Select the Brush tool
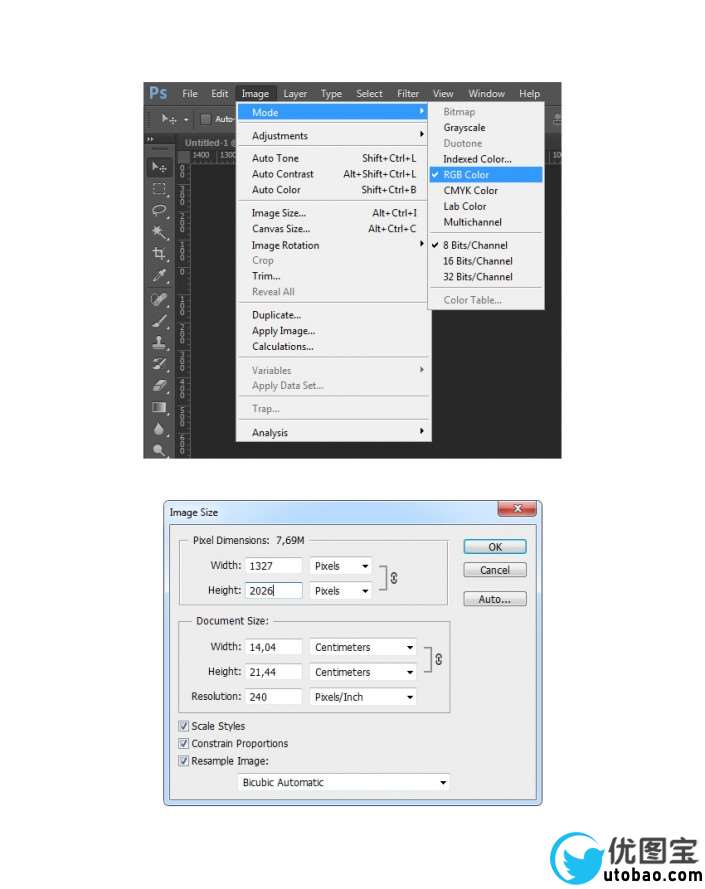Screen dimensions: 705x889 [159, 321]
